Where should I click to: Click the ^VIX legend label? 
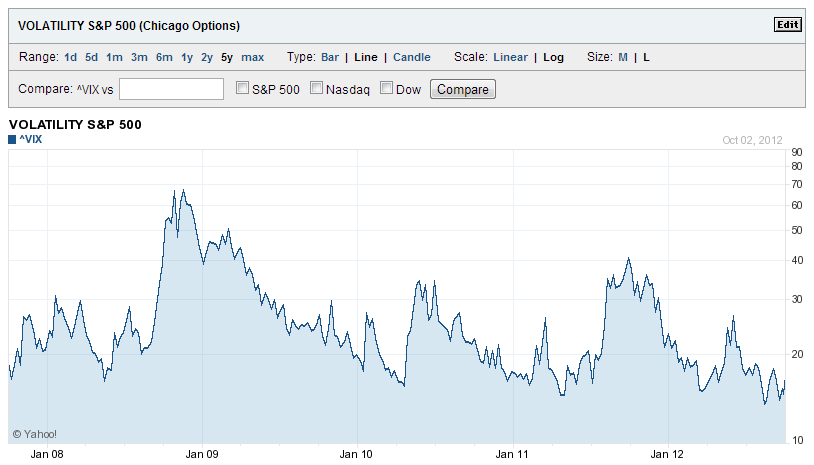tap(31, 139)
